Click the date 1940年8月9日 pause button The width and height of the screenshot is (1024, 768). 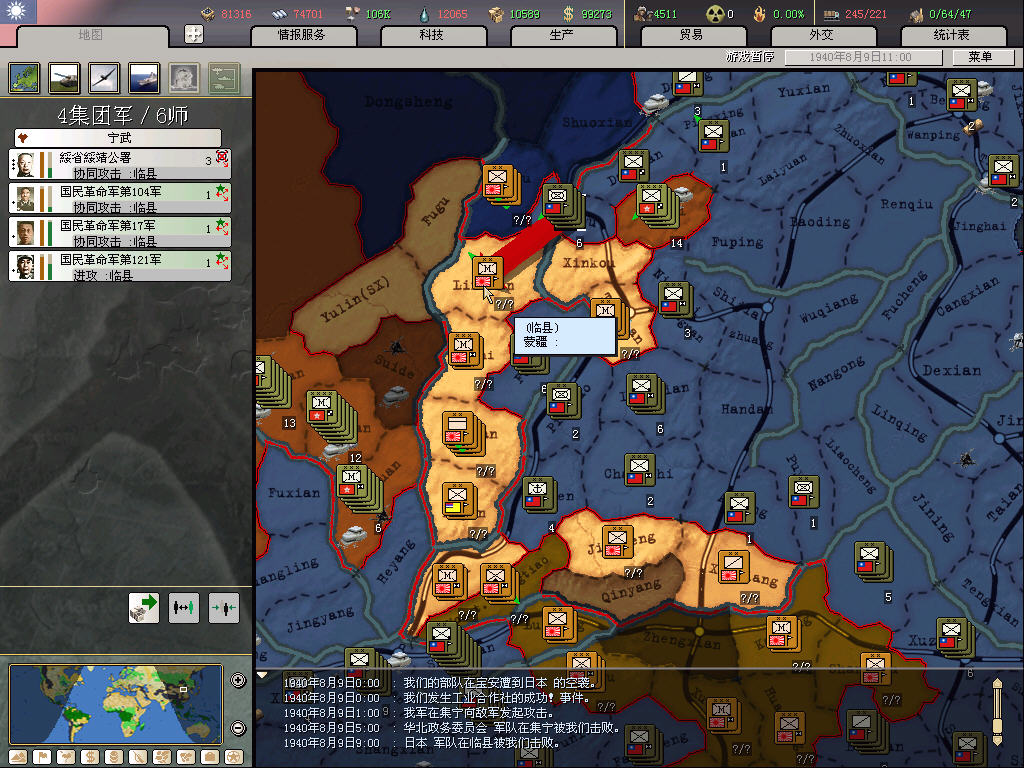[x=862, y=57]
